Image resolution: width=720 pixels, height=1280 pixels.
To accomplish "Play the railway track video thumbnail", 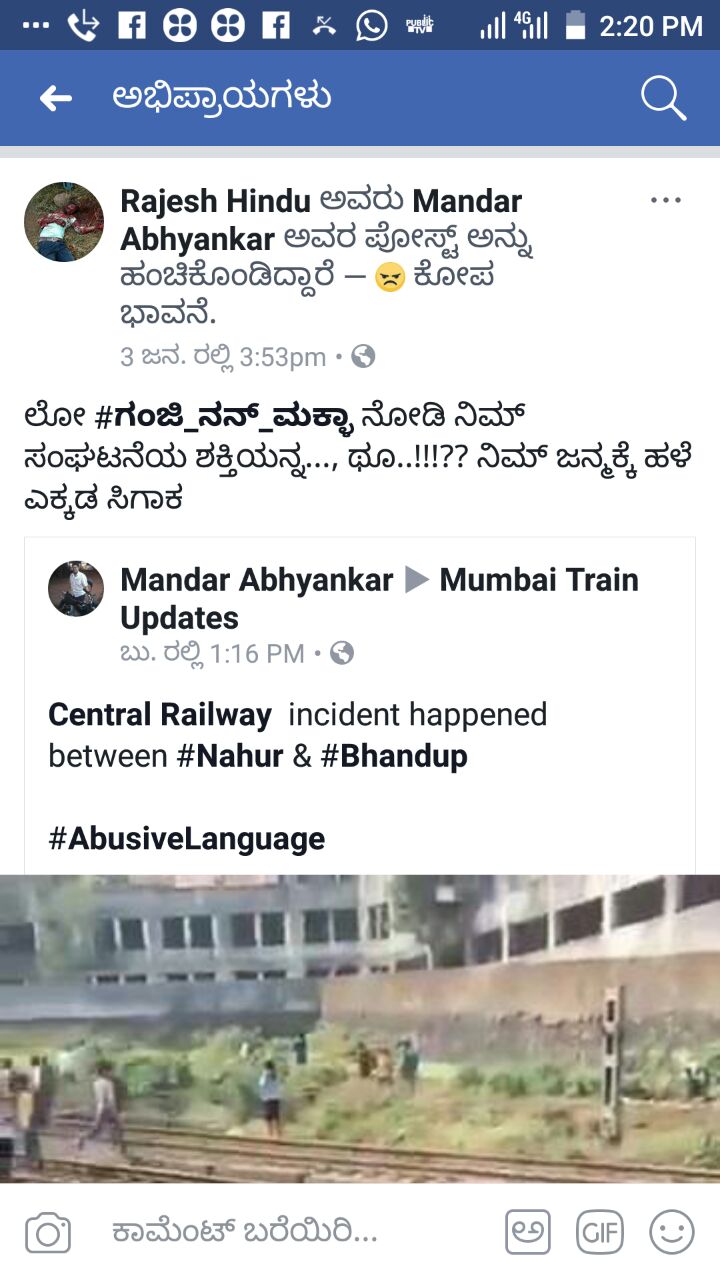I will pyautogui.click(x=360, y=1029).
